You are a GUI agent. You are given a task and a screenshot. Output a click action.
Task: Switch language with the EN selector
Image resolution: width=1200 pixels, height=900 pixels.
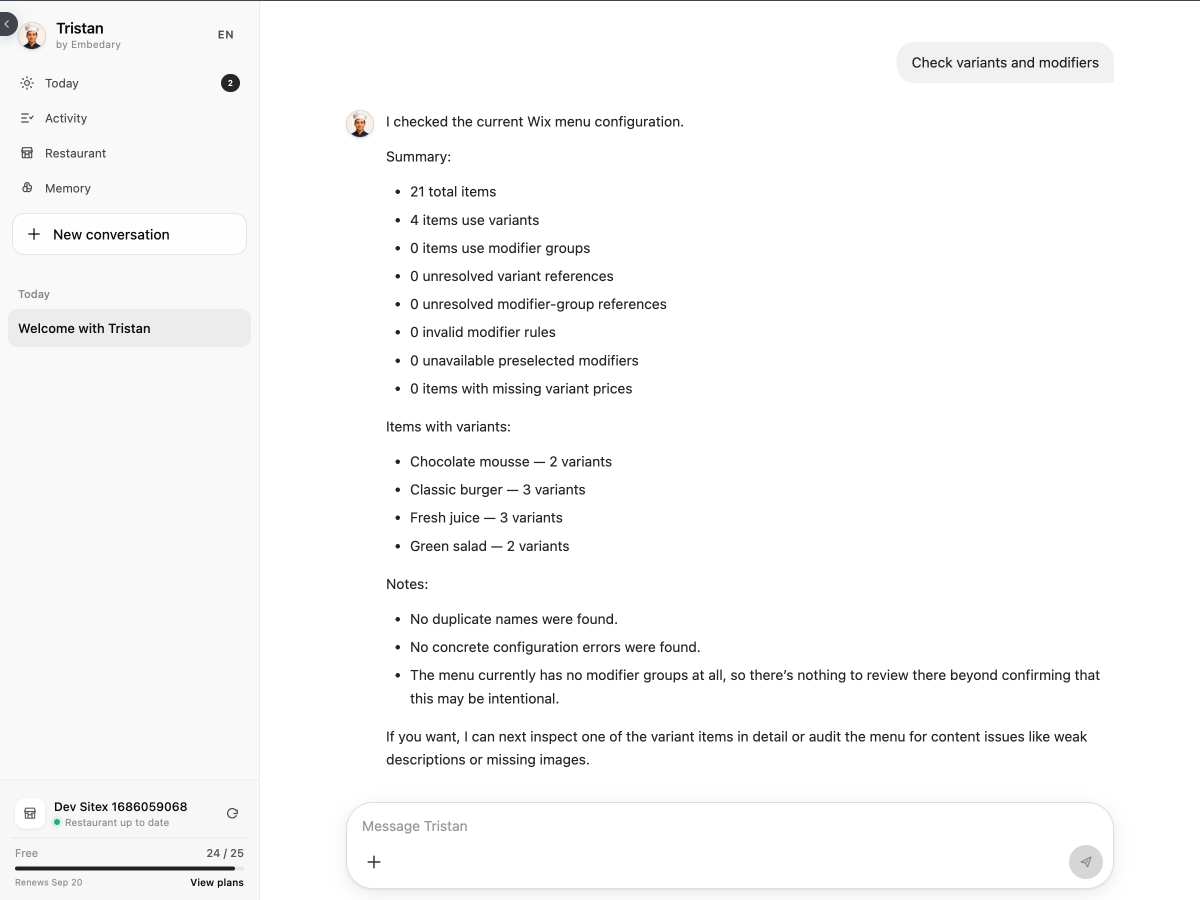[226, 35]
